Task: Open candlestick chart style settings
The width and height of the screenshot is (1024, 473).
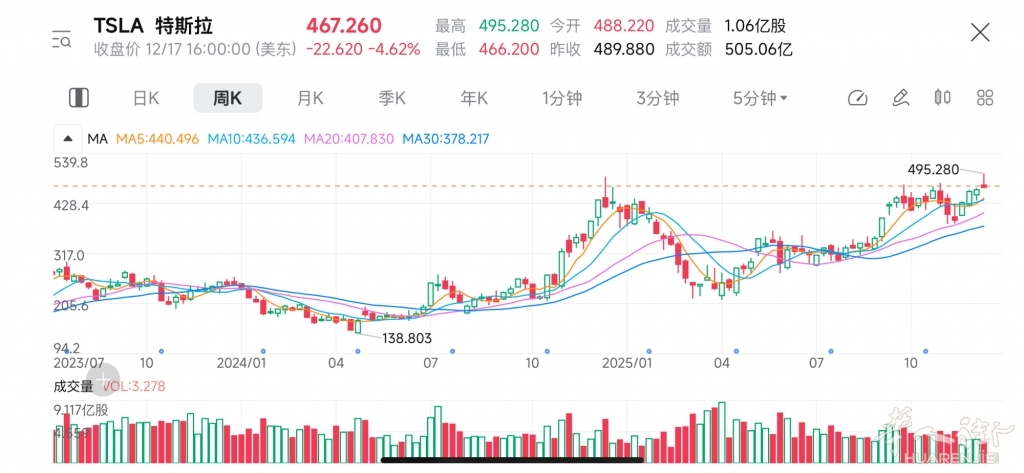Action: coord(942,98)
